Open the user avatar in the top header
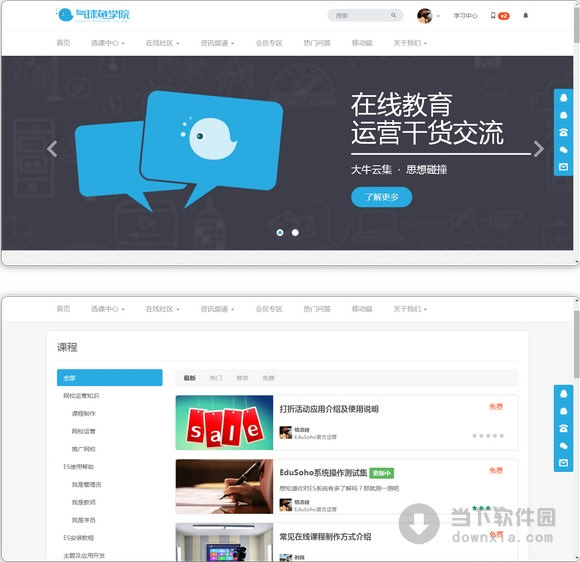 424,16
